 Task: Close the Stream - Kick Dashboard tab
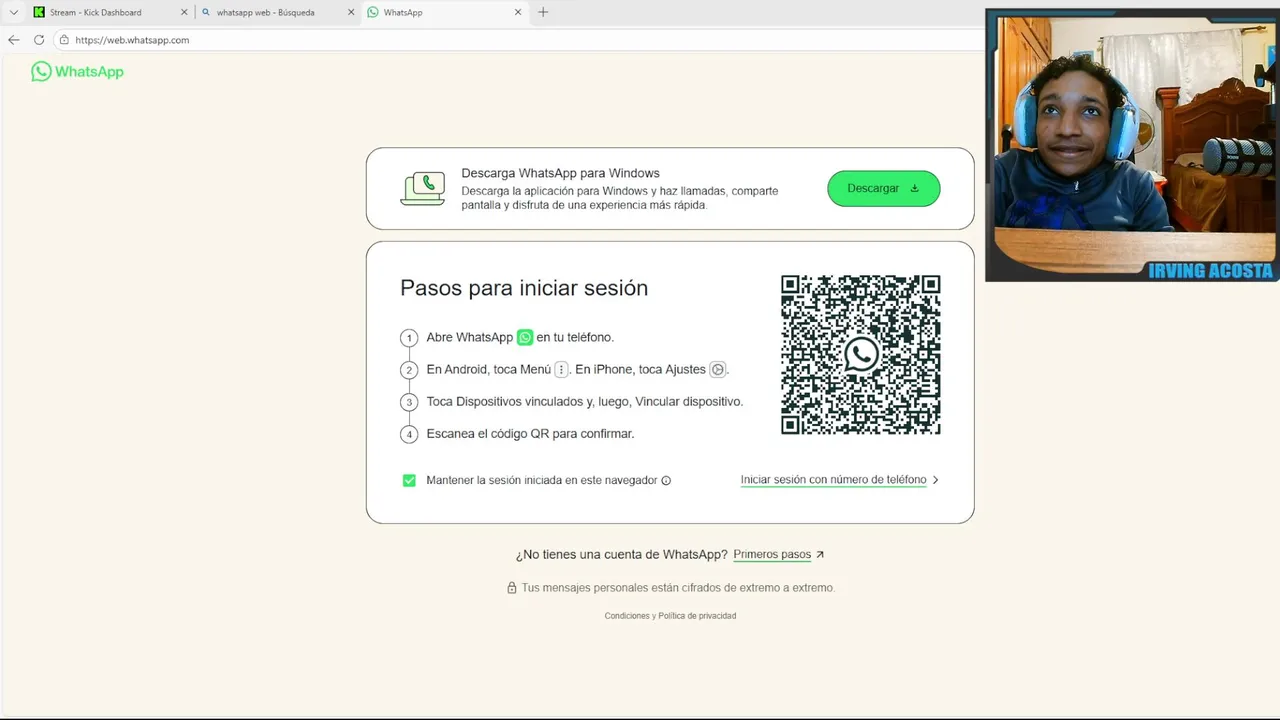184,12
